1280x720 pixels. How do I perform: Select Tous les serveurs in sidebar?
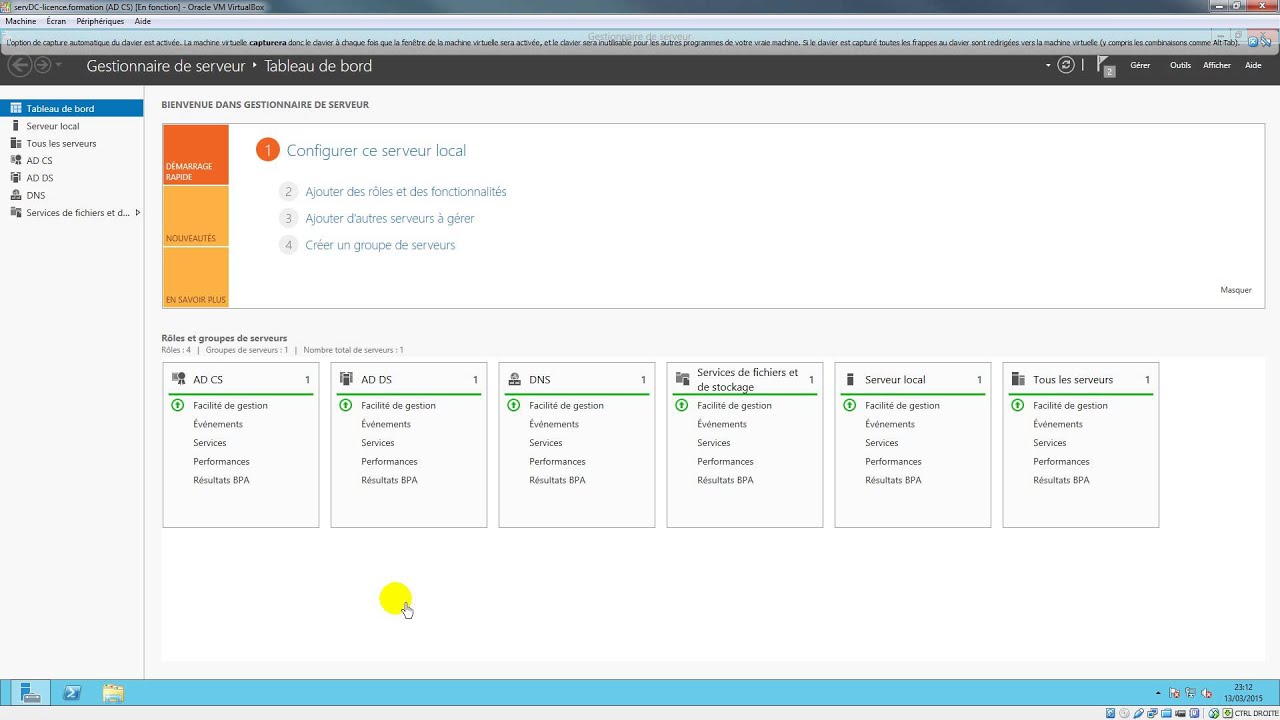tap(72, 143)
